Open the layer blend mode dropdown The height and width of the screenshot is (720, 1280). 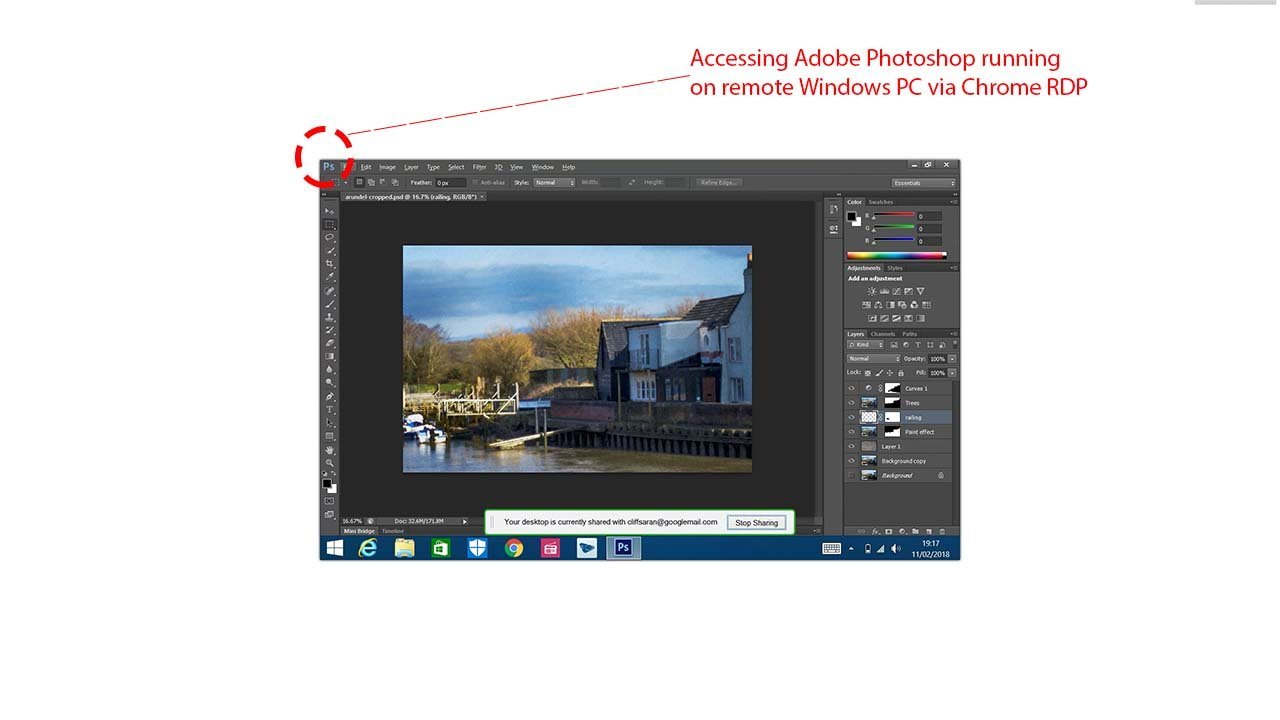click(873, 359)
